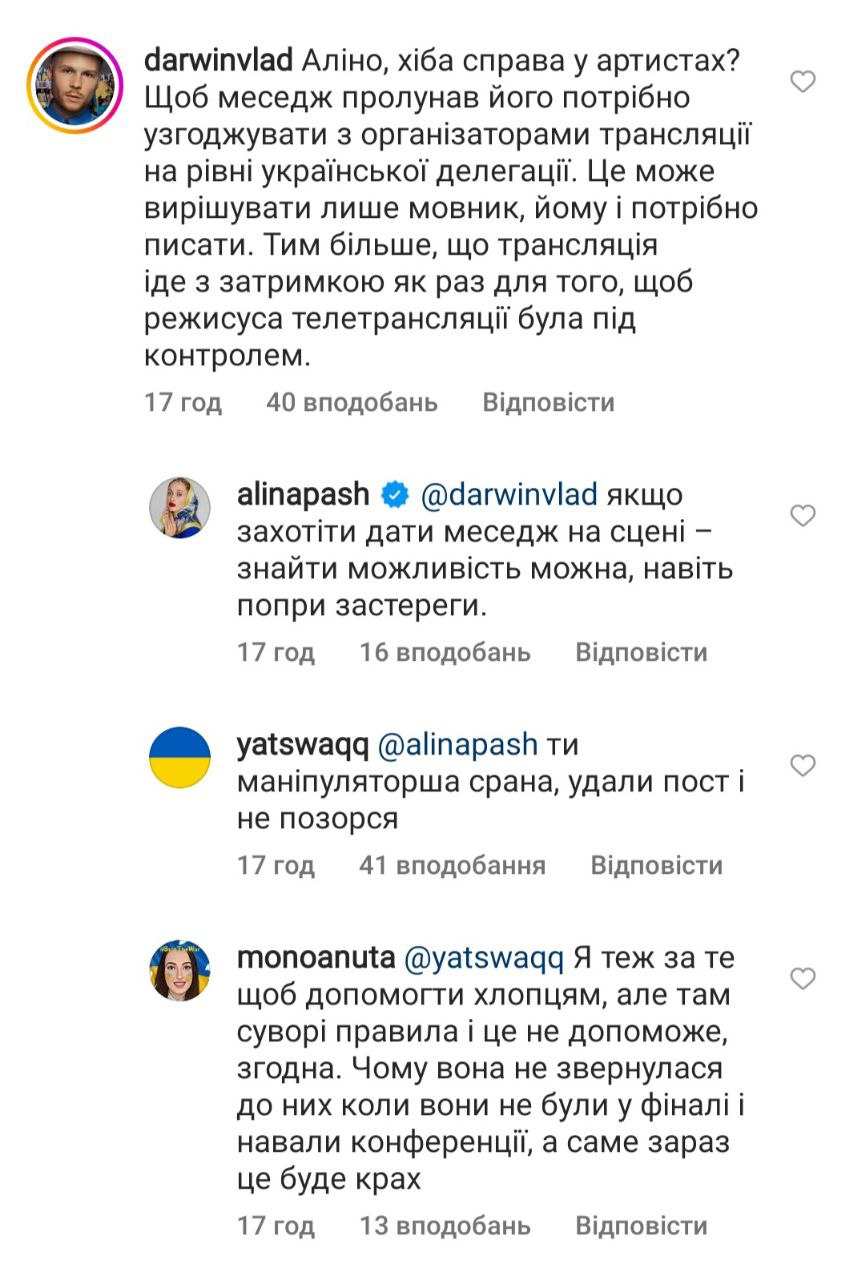Tap the heart on yatswaqq's comment
The width and height of the screenshot is (865, 1280).
click(804, 766)
